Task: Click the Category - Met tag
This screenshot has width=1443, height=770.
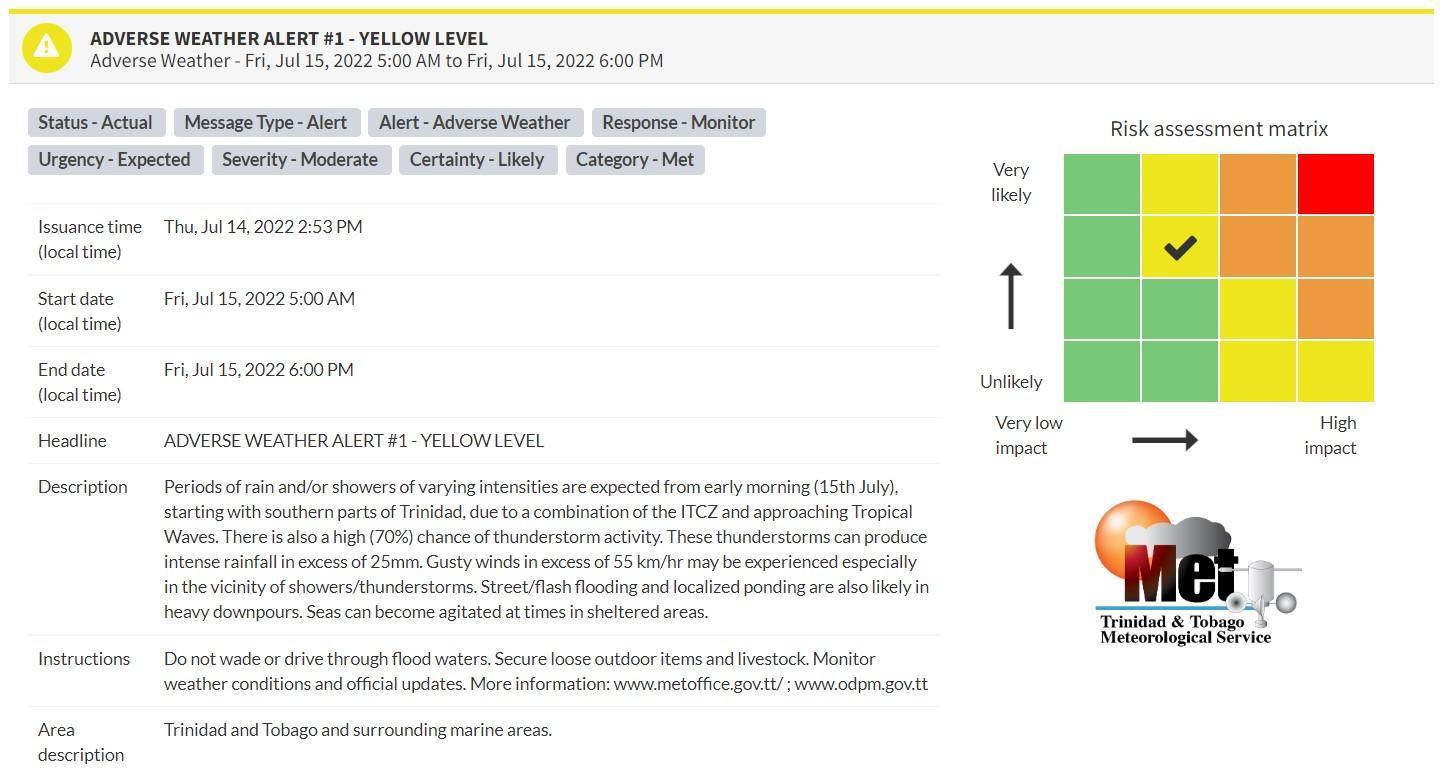Action: [x=635, y=160]
